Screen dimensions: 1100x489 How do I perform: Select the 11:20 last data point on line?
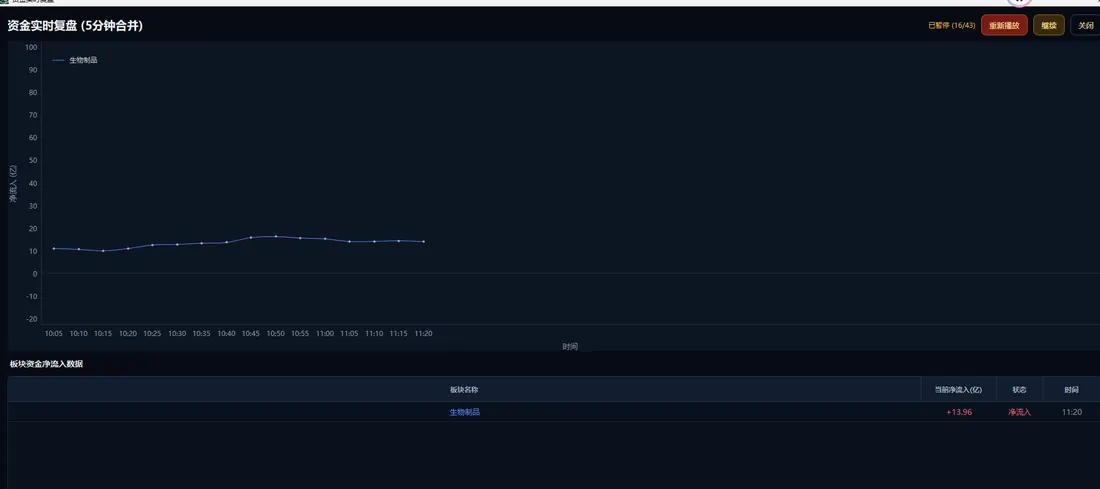(x=423, y=241)
